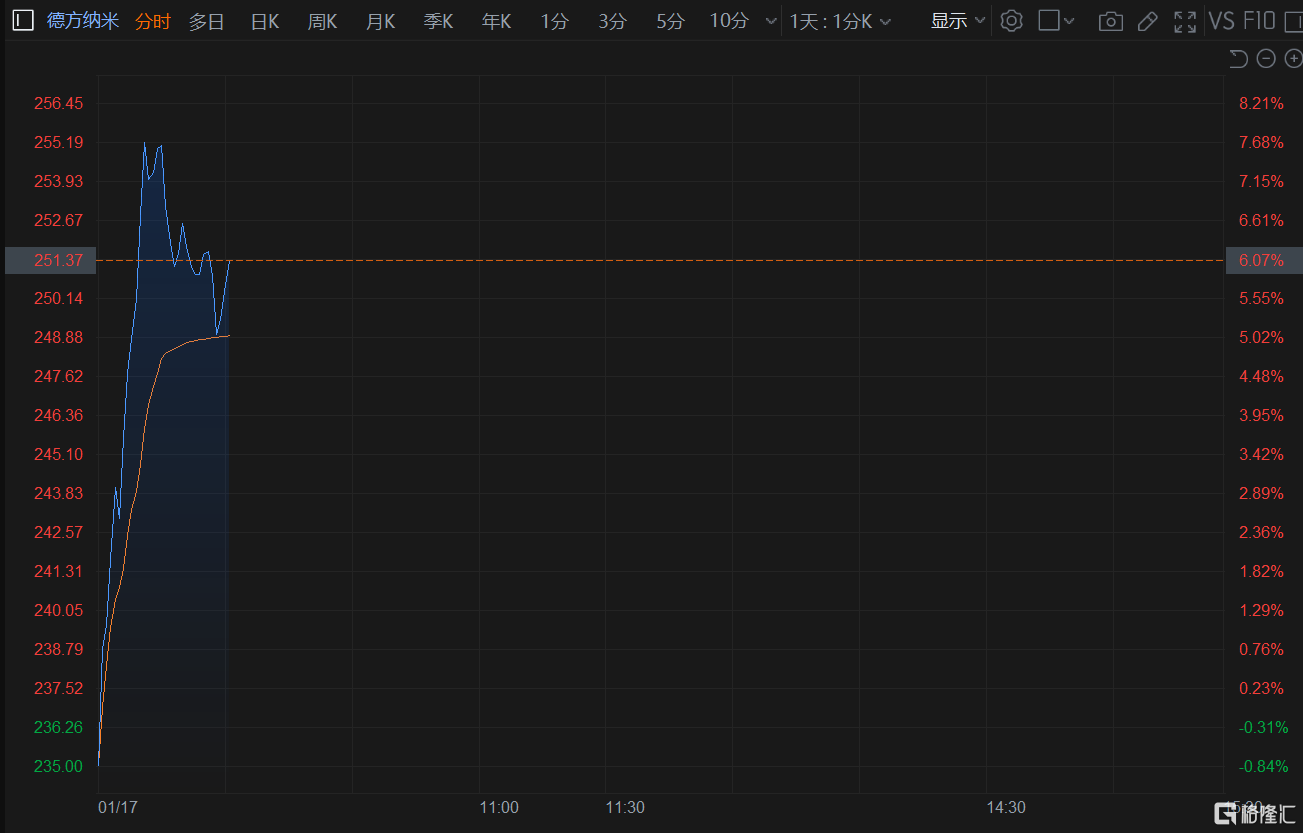
Task: Click the 8.21% percentage axis label
Action: pyautogui.click(x=1261, y=103)
